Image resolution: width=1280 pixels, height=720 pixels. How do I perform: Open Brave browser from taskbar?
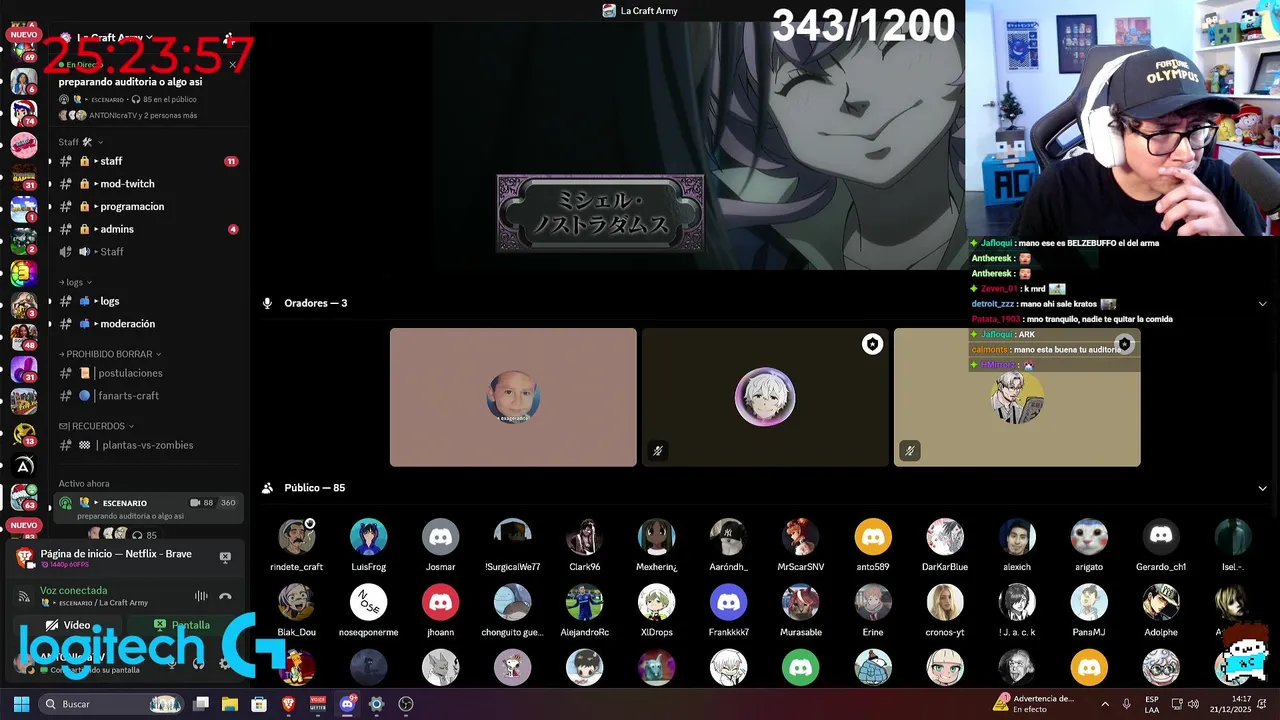[288, 704]
